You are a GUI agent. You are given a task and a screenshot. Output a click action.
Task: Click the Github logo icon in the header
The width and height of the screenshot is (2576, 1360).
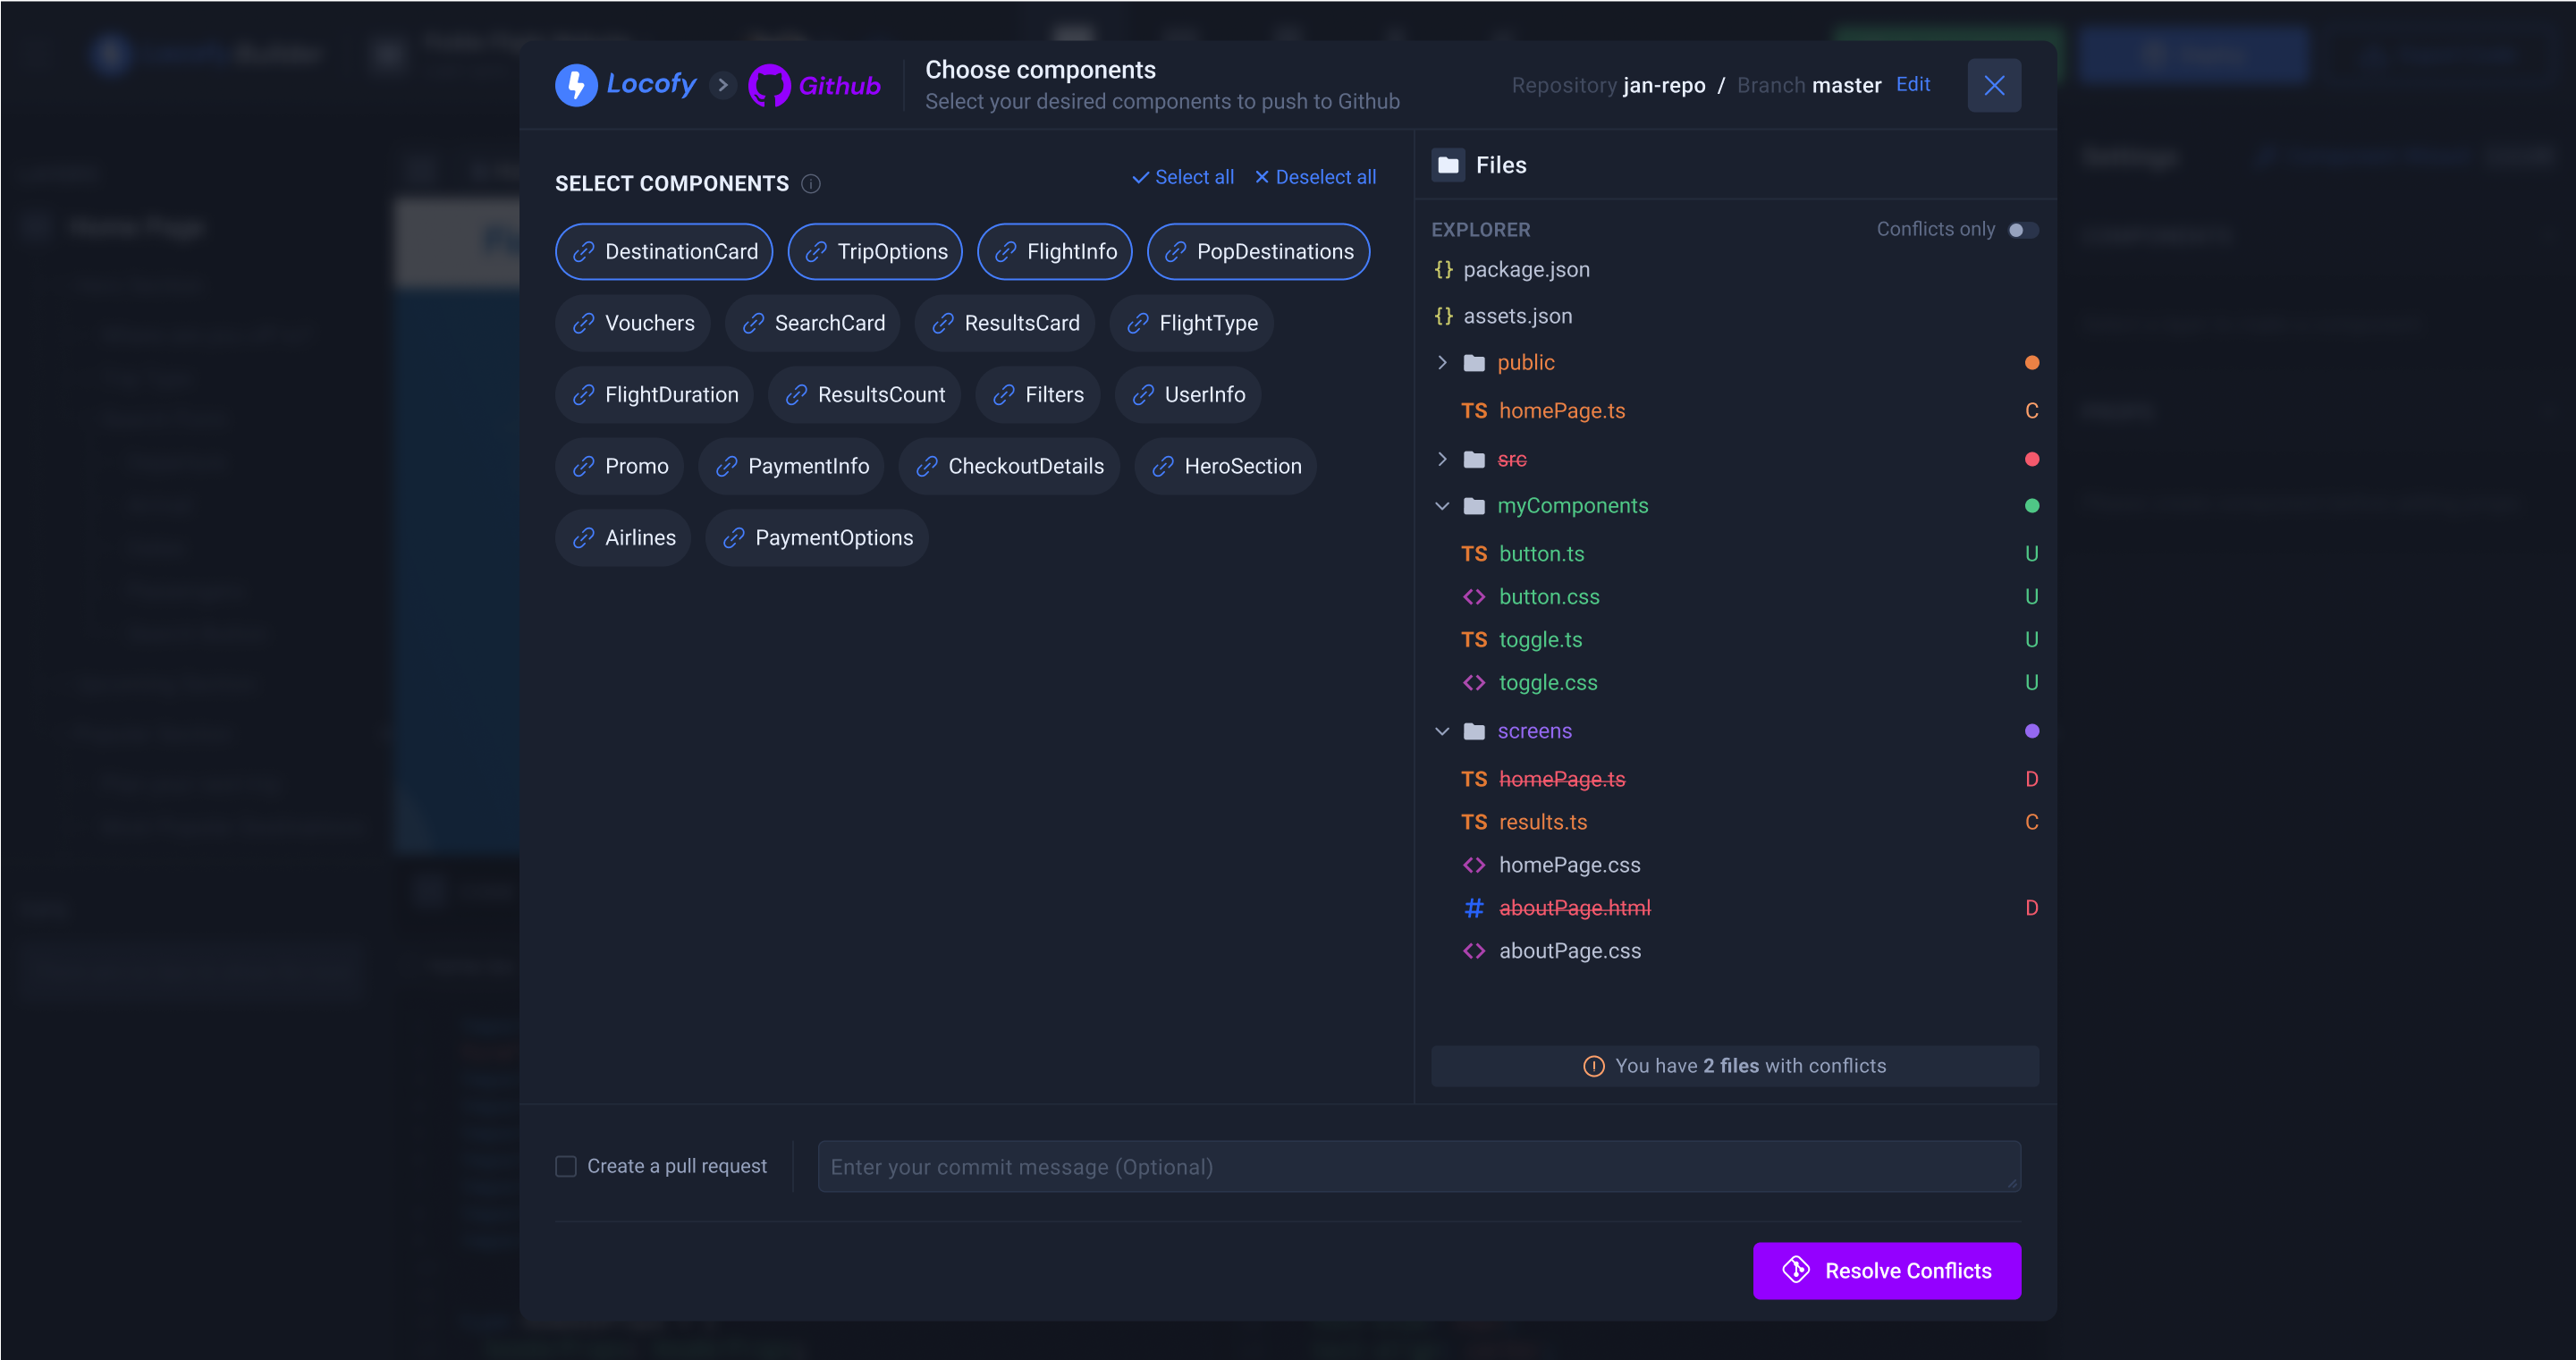[x=769, y=85]
